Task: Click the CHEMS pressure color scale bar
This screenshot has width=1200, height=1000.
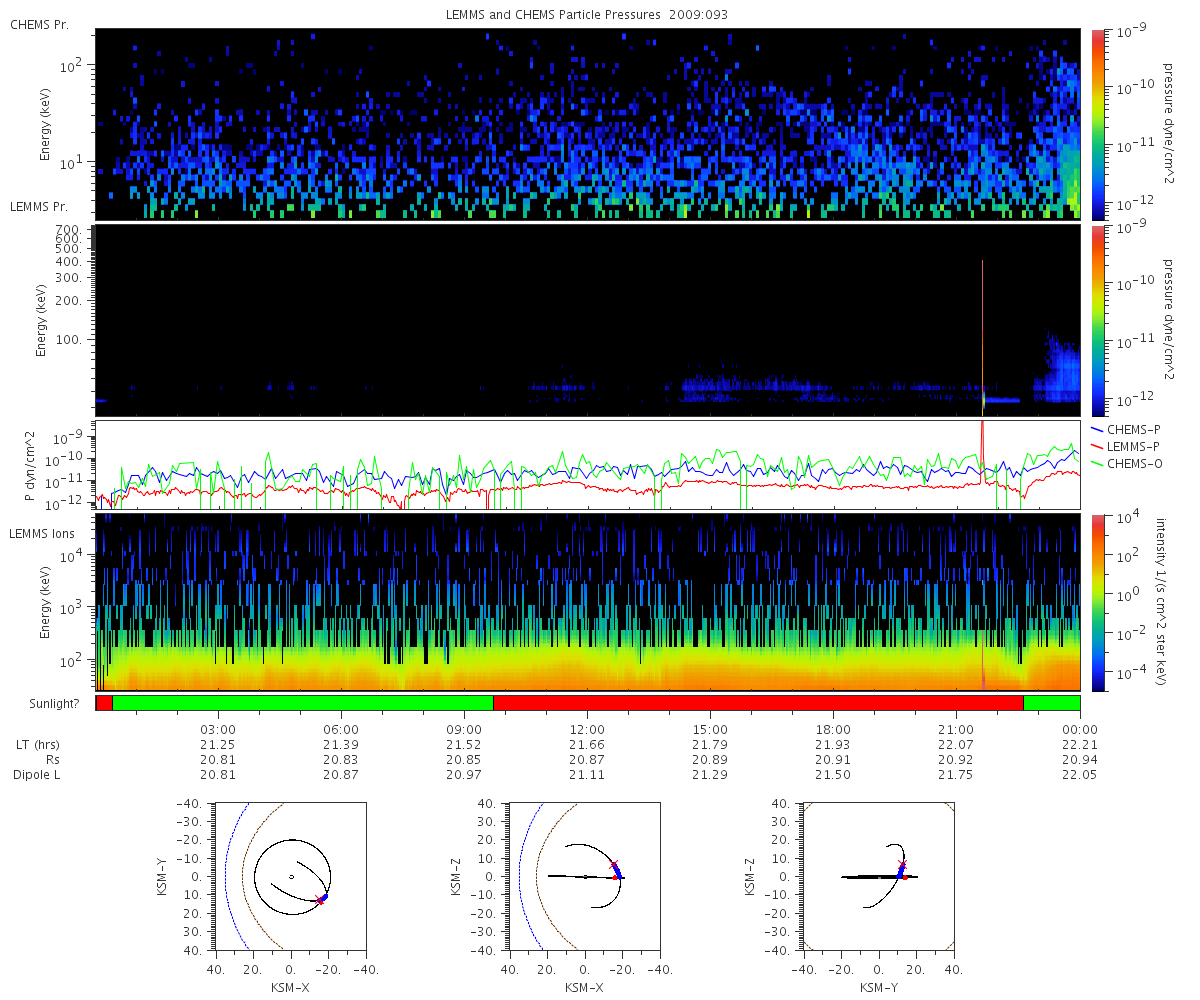Action: [1097, 124]
